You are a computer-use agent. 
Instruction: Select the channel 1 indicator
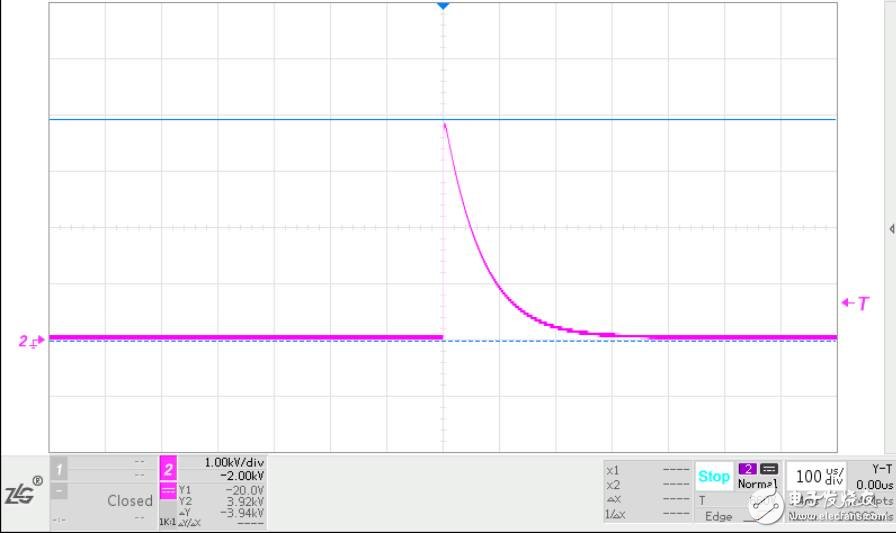click(60, 468)
